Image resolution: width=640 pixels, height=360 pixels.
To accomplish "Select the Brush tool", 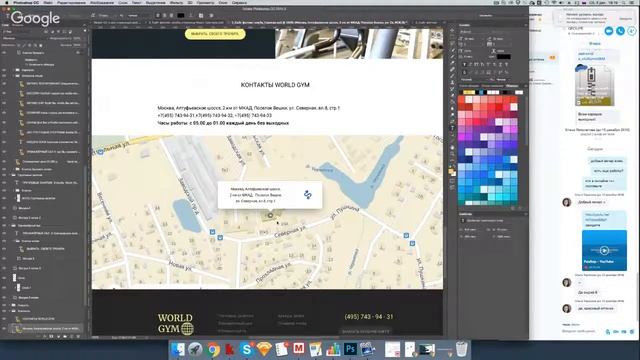I will click(452, 76).
